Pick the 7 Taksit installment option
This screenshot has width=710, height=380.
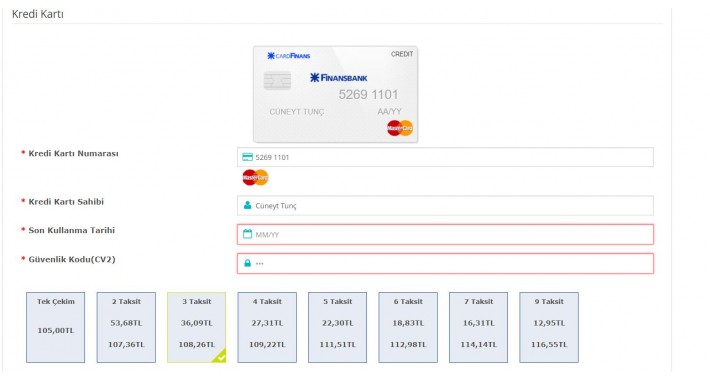tap(479, 327)
